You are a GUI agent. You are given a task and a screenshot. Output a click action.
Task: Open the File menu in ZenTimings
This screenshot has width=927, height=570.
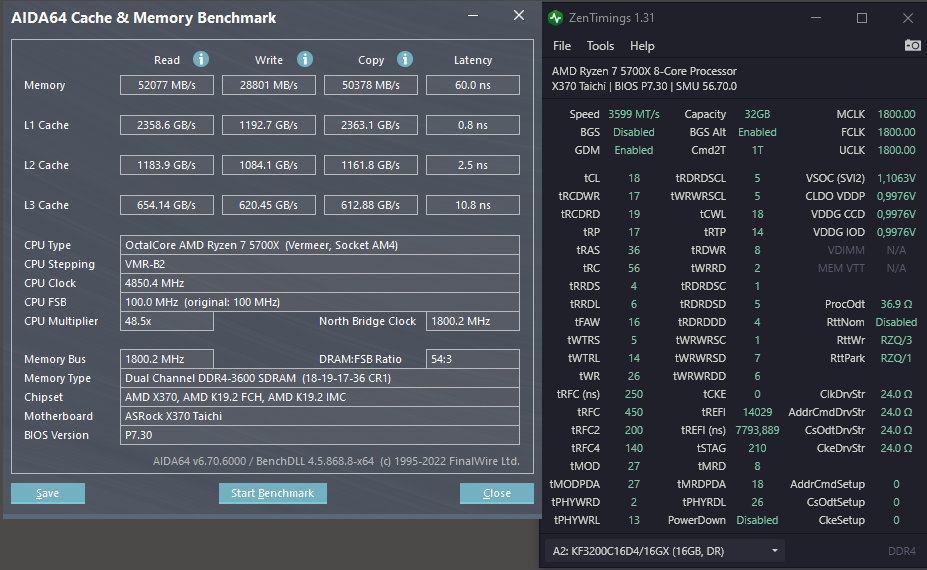tap(562, 46)
